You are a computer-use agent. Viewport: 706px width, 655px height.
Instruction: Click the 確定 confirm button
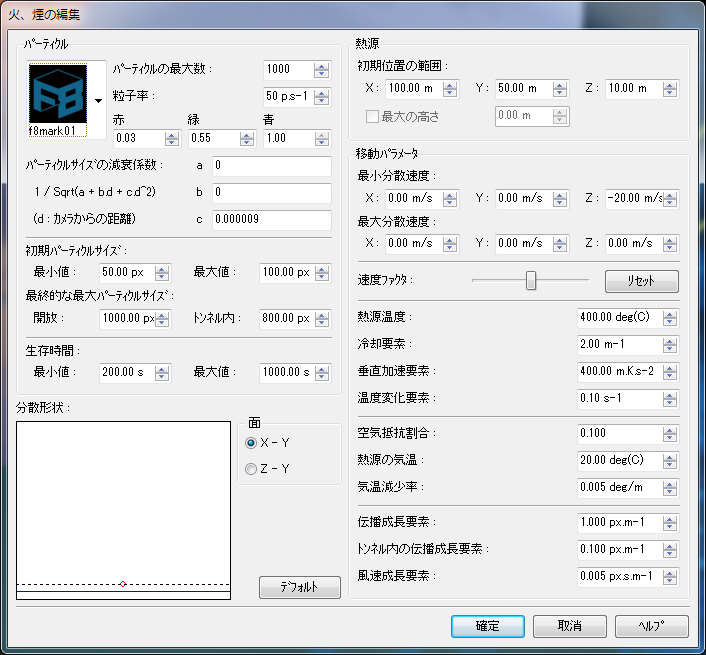(x=488, y=626)
